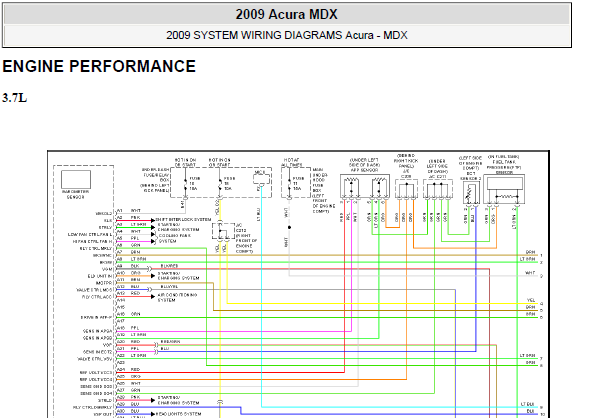Click the MICU box in fuse panel

[x=261, y=178]
